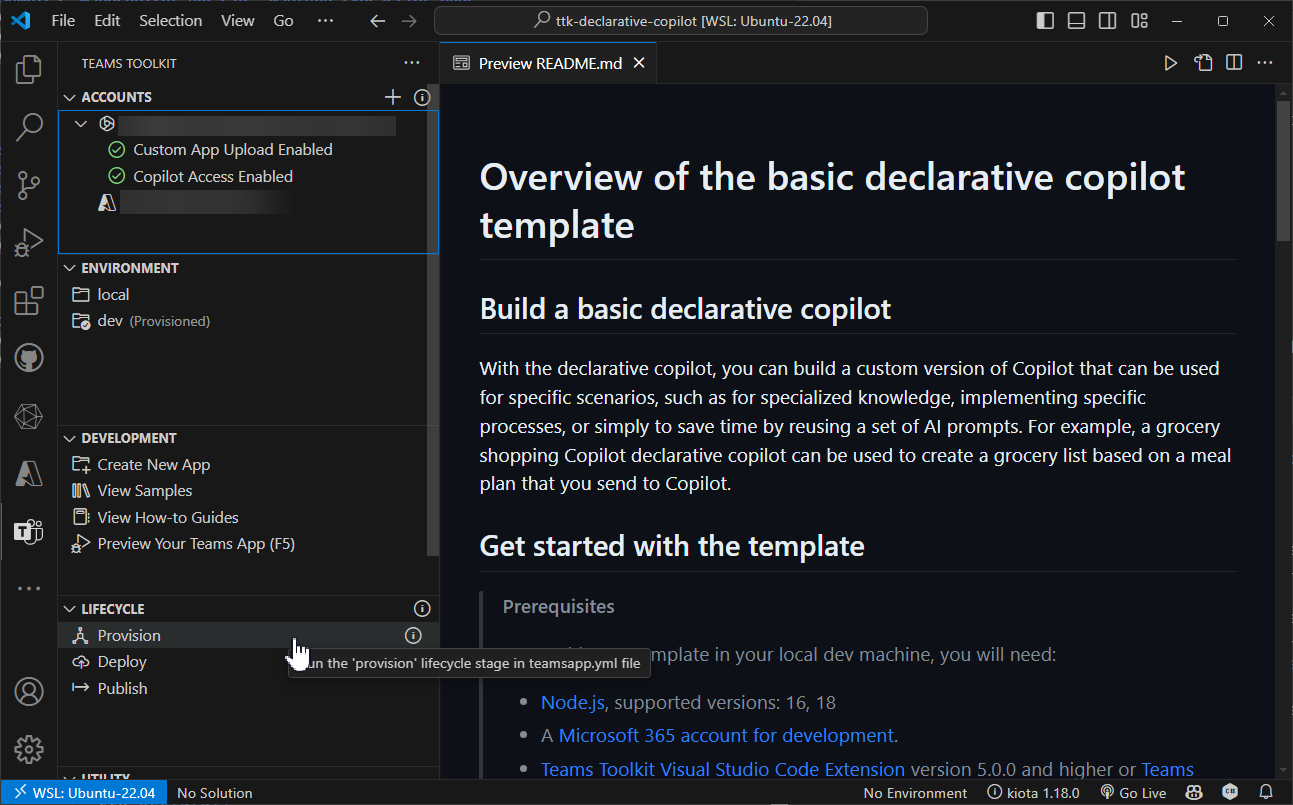
Task: Run the Provision lifecycle step
Action: 248,635
